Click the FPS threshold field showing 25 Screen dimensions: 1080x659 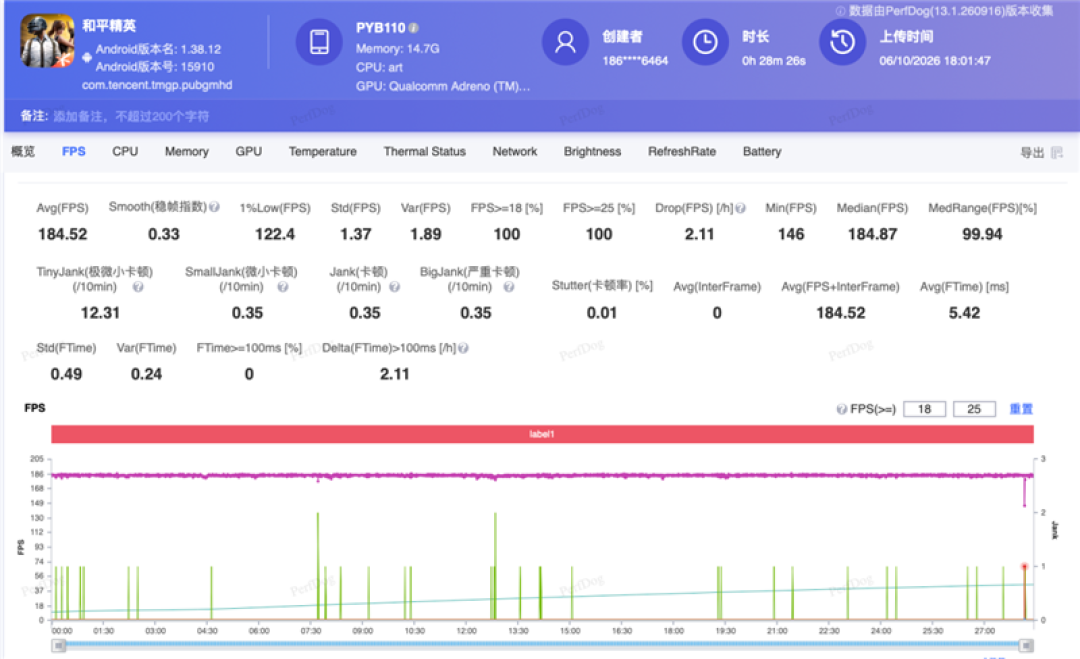(974, 409)
